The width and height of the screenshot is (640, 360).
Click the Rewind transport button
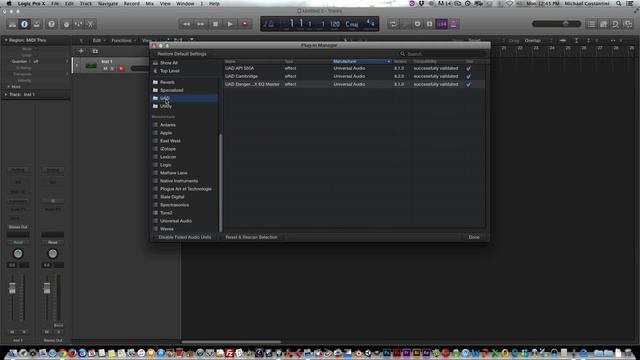tap(186, 24)
